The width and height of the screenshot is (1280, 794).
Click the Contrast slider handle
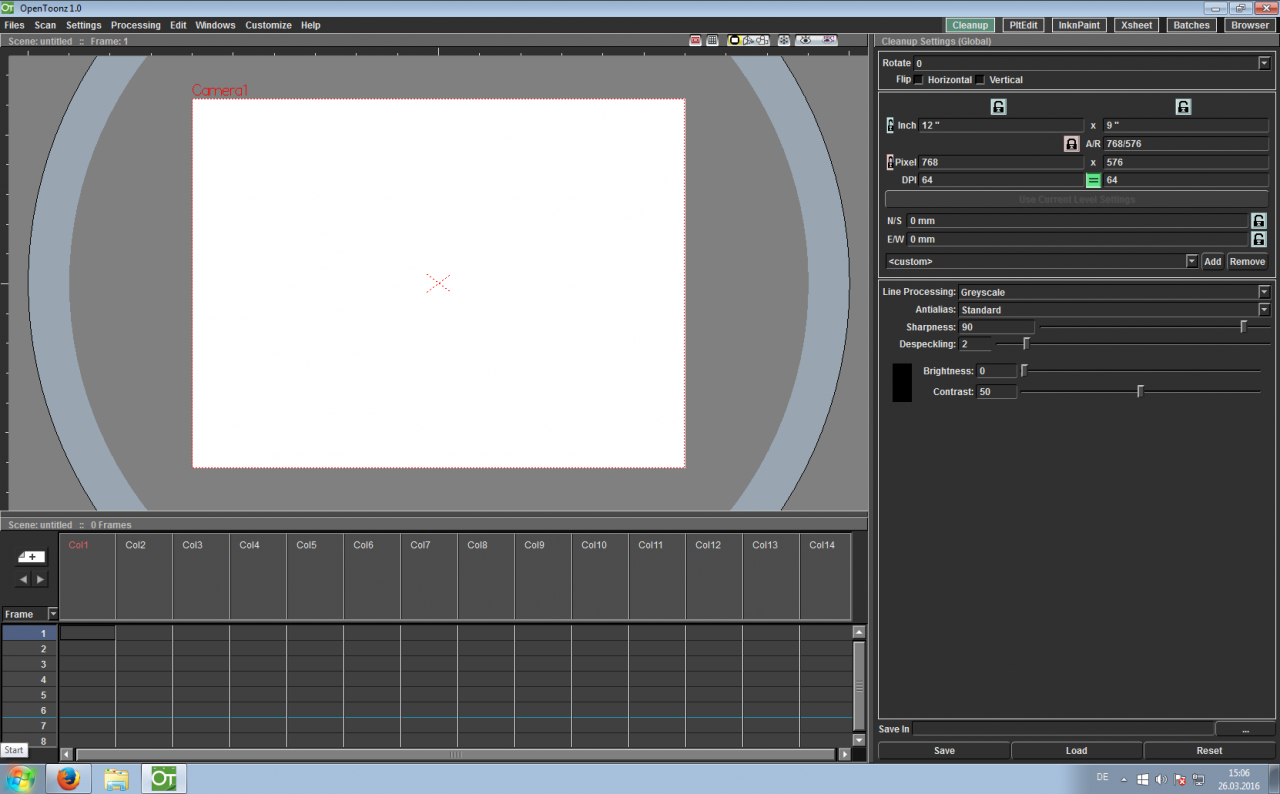point(1140,392)
